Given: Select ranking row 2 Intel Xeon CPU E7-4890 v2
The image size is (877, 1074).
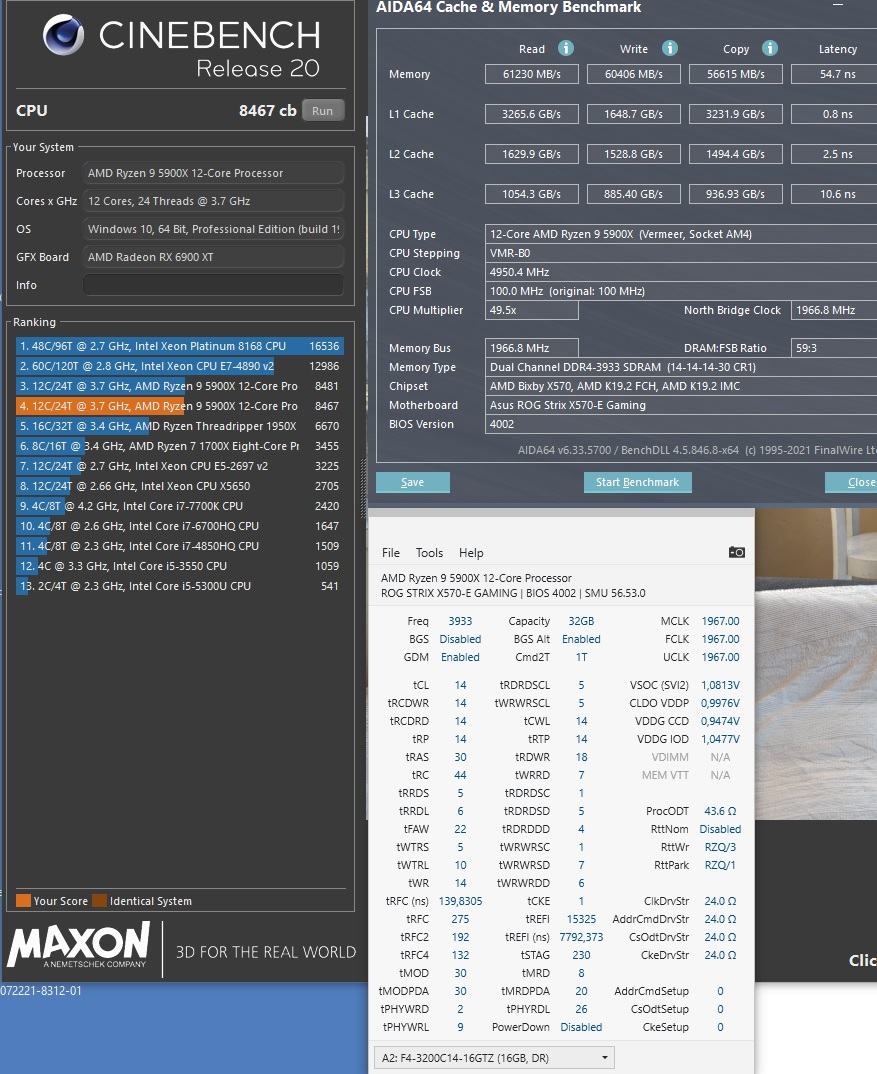Looking at the screenshot, I should tap(180, 366).
